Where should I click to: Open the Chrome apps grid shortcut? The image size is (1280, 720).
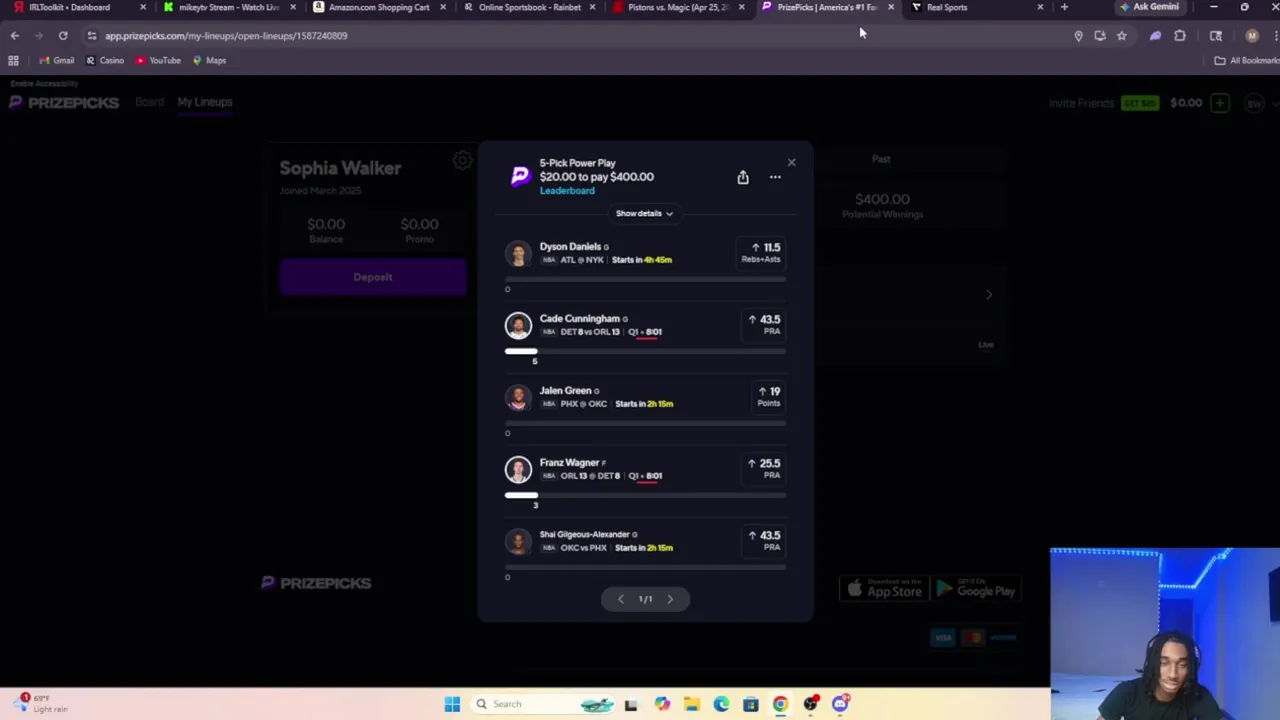coord(13,61)
